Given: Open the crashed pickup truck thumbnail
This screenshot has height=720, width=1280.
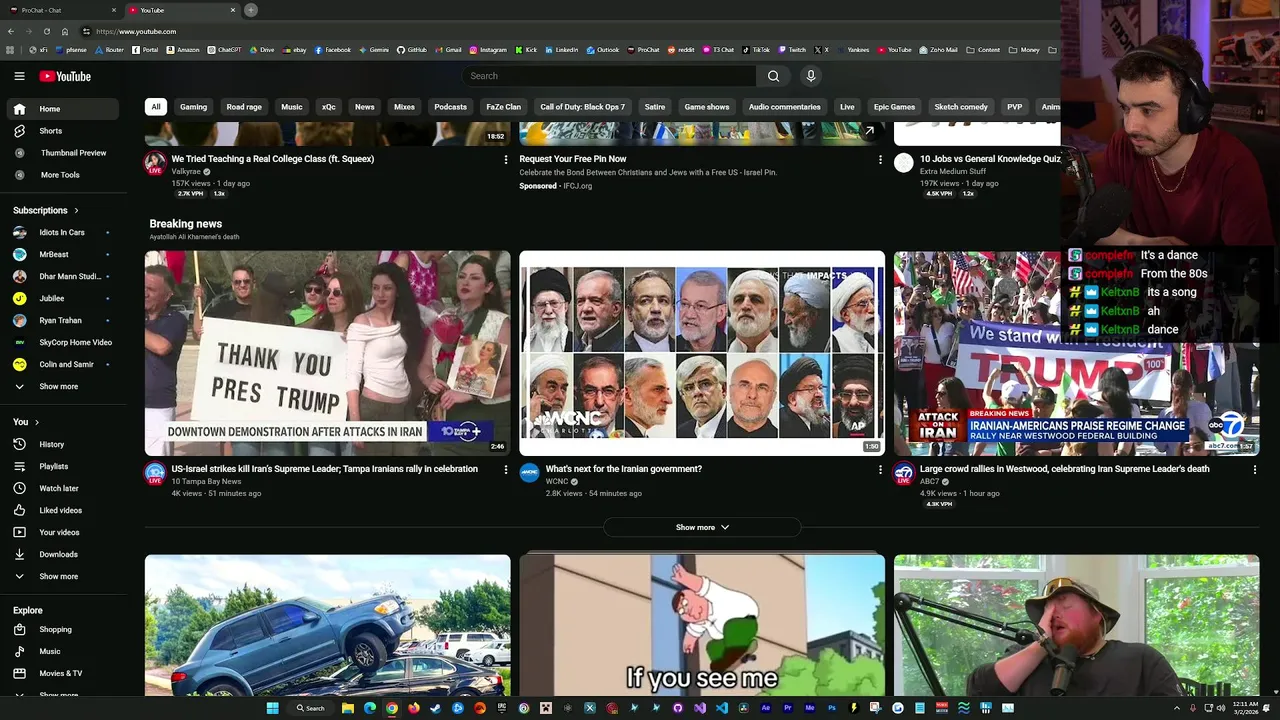Looking at the screenshot, I should (x=327, y=625).
